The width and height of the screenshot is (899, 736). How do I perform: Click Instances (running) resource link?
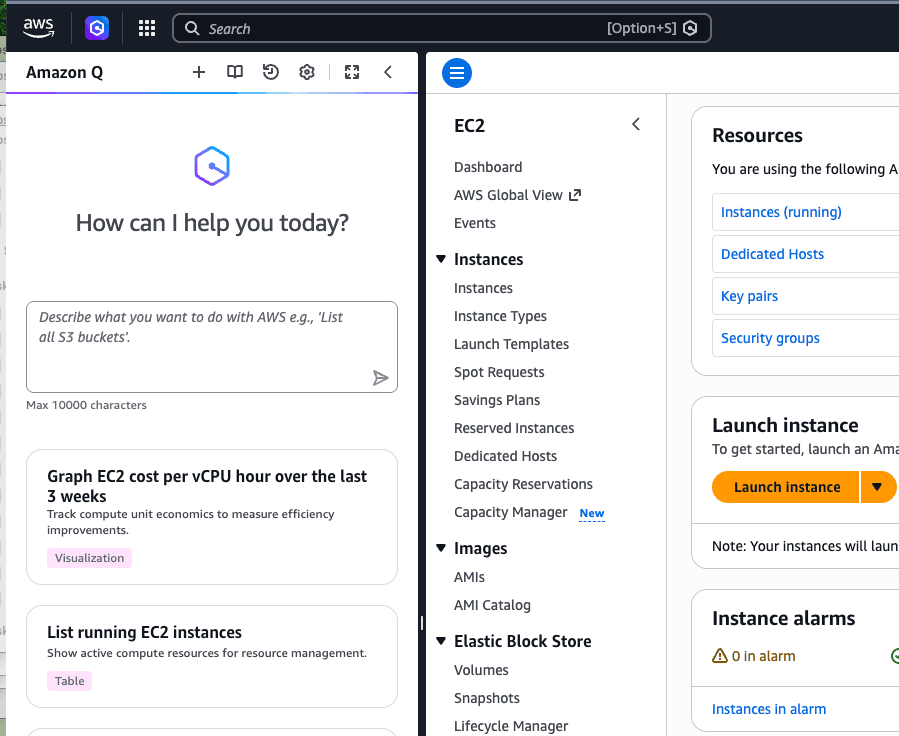[781, 213]
